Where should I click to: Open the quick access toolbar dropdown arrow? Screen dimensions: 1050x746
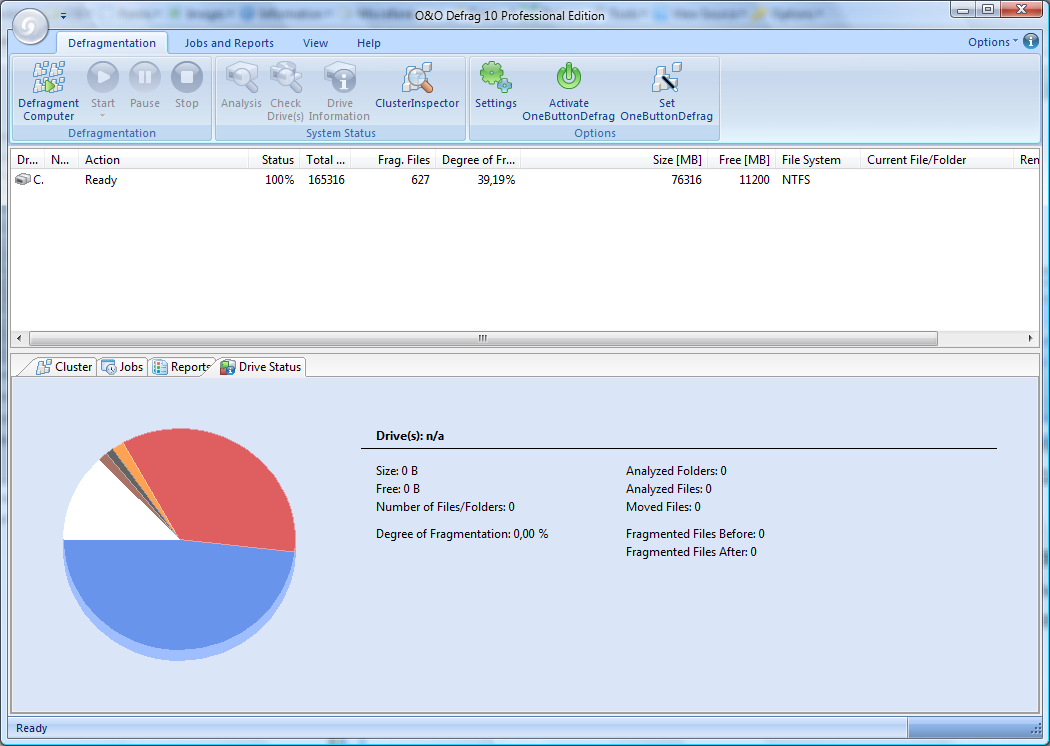[63, 15]
